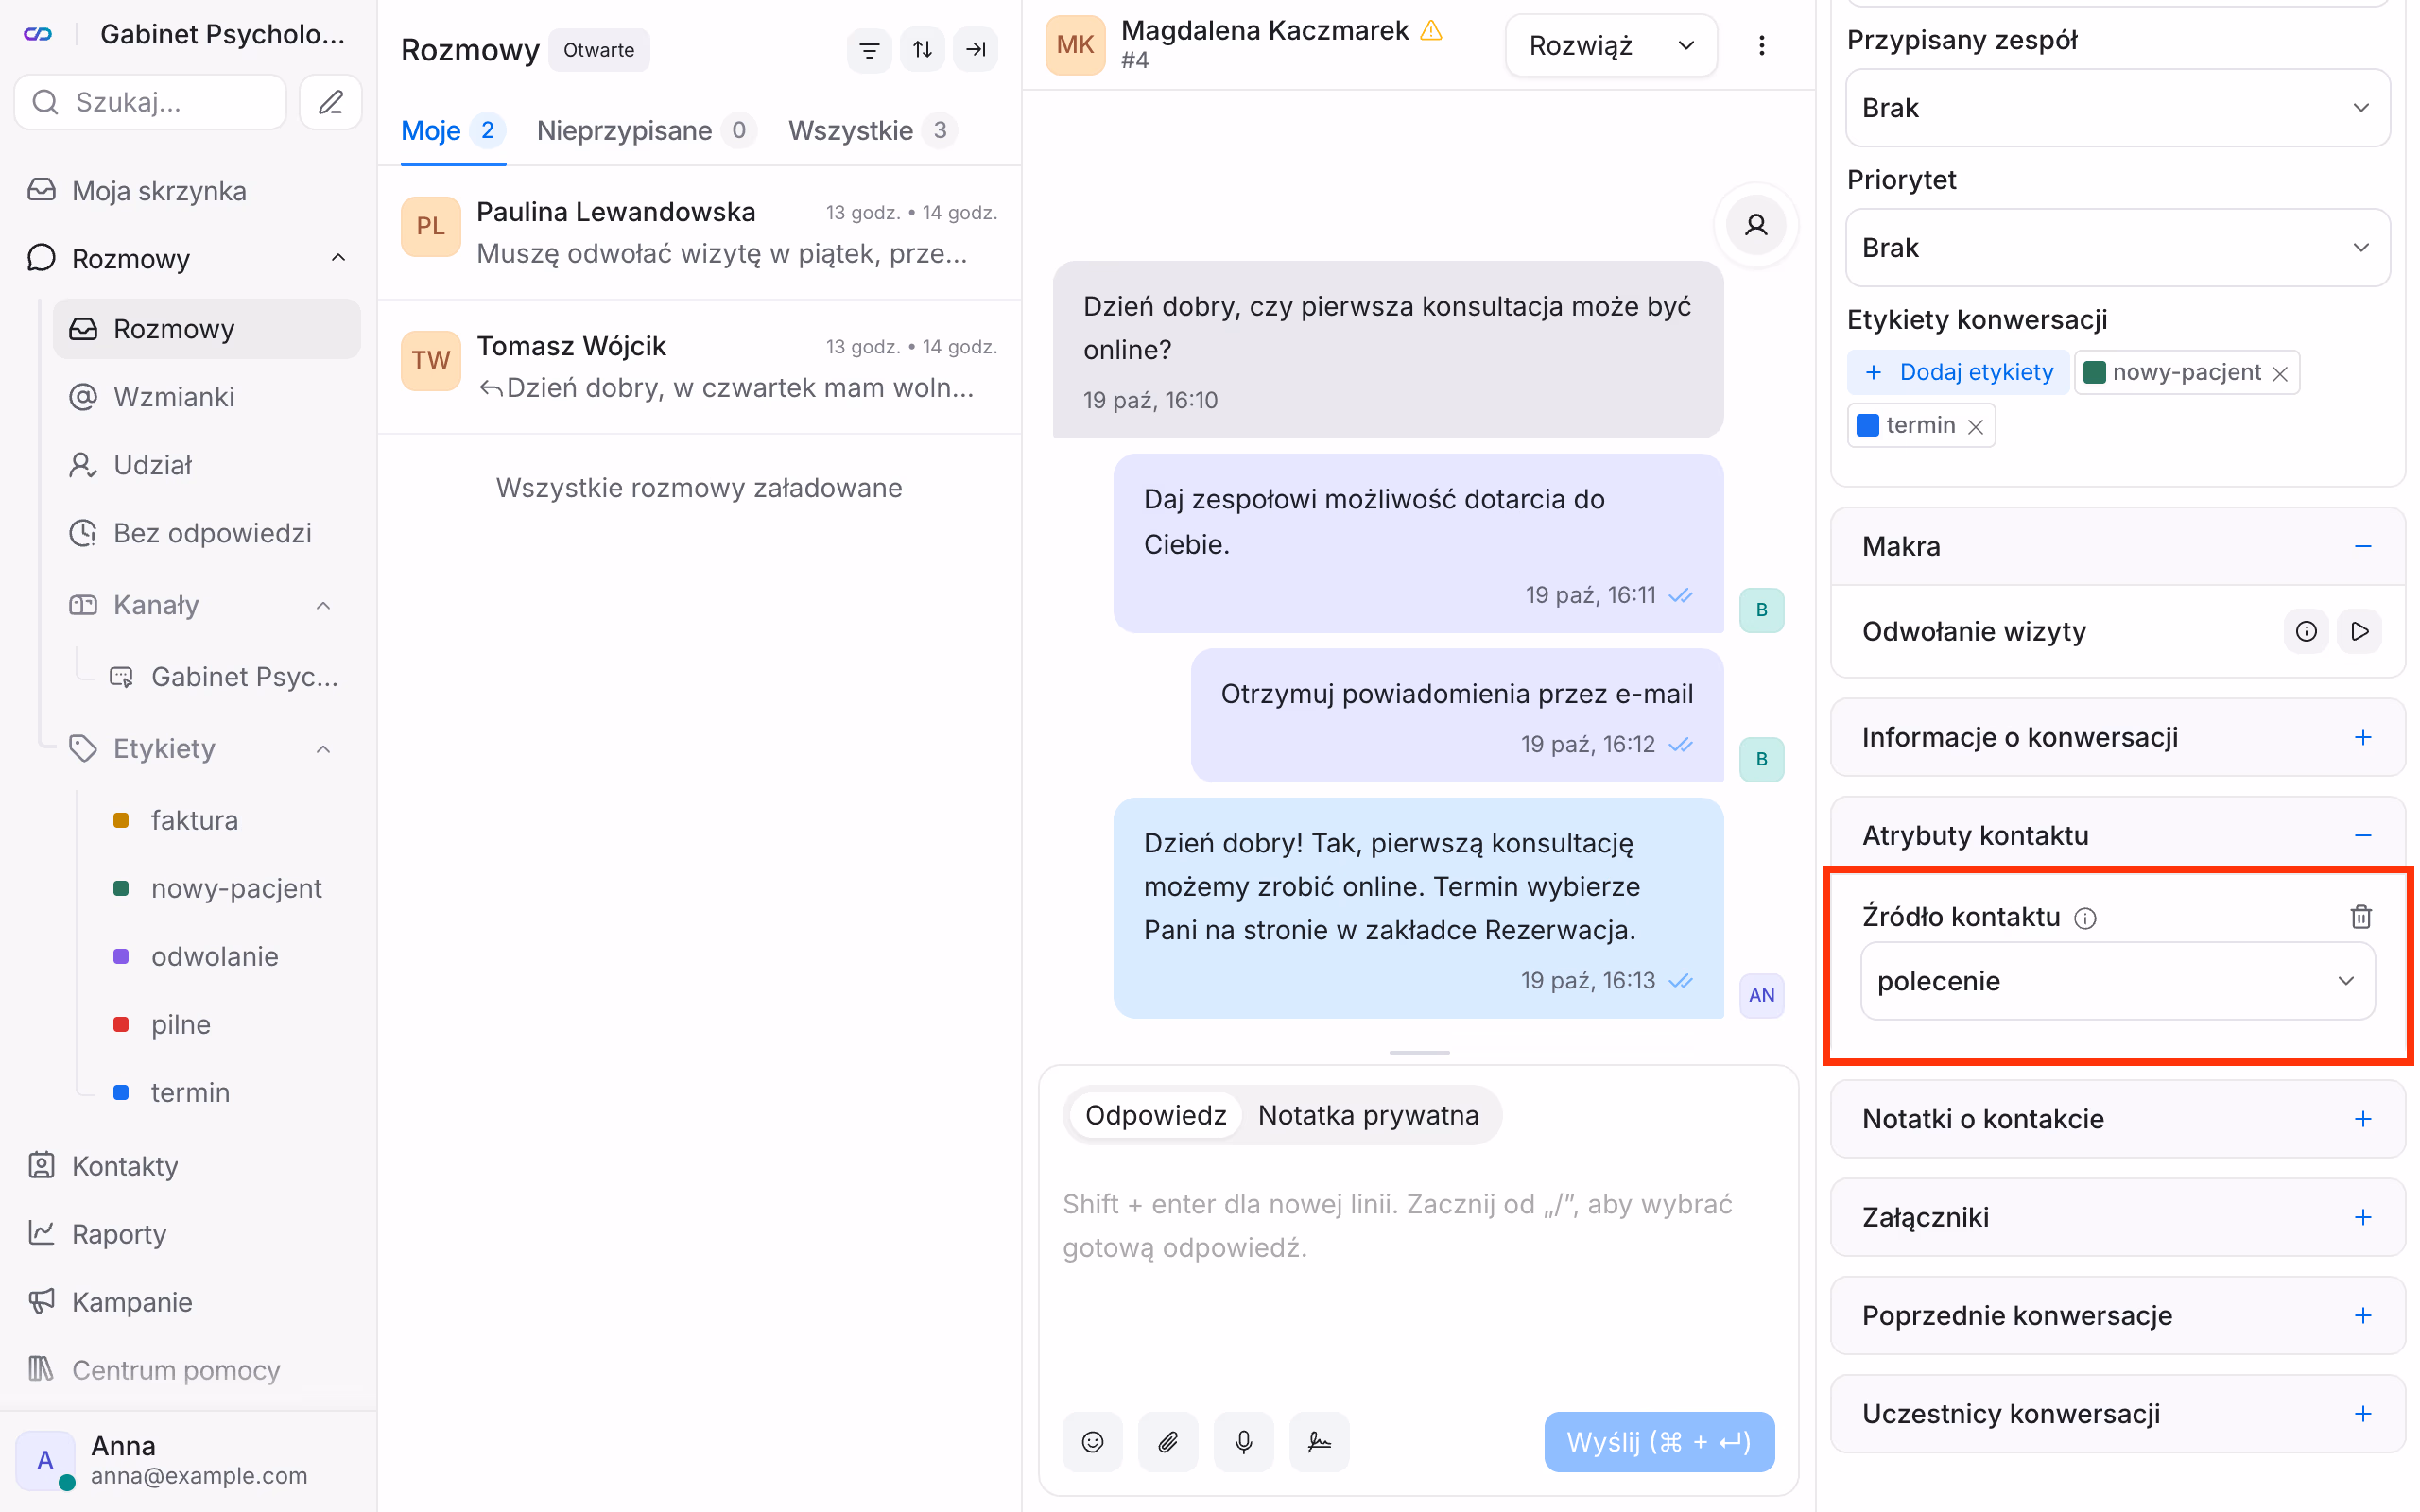Select the Notatka prywatna tab
This screenshot has height=1512, width=2420.
[1368, 1115]
